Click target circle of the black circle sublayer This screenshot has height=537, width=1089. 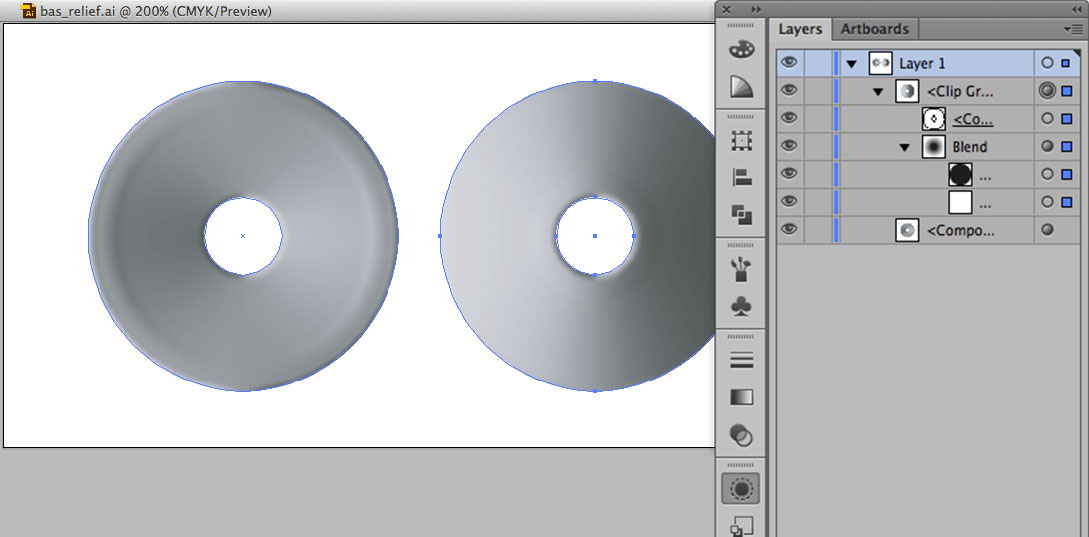pyautogui.click(x=1047, y=174)
